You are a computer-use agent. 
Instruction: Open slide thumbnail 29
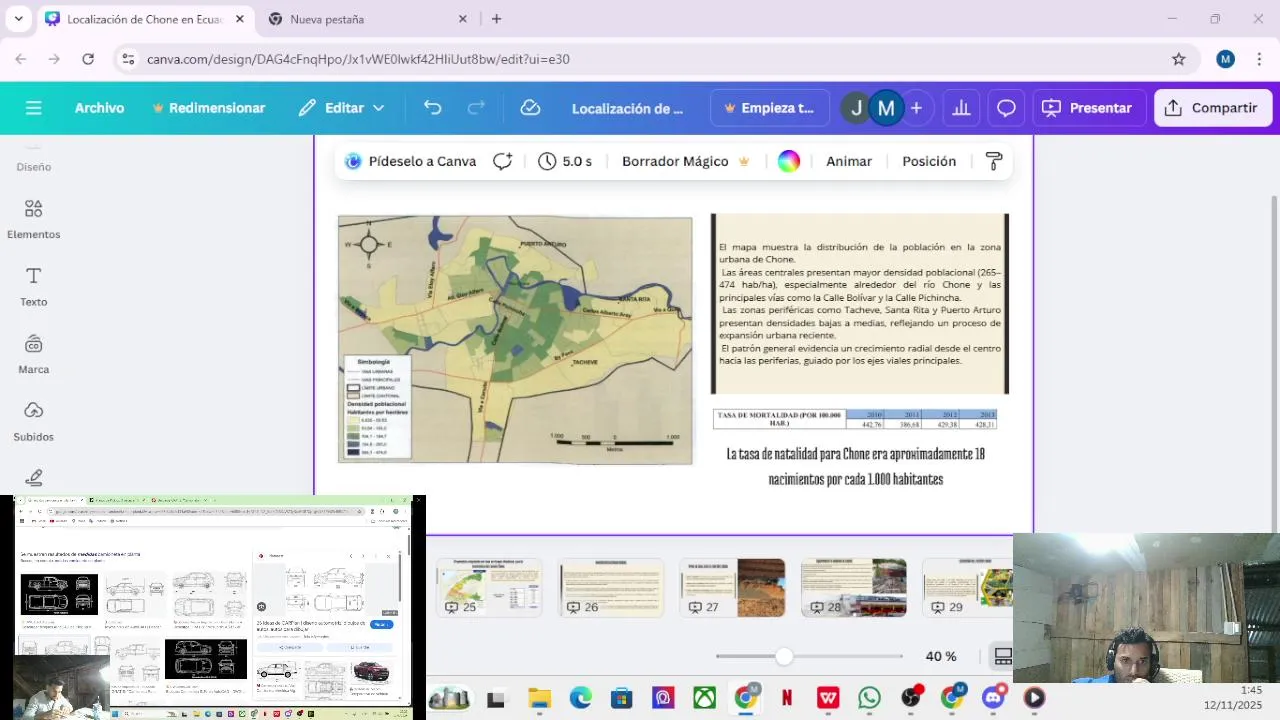pos(968,588)
